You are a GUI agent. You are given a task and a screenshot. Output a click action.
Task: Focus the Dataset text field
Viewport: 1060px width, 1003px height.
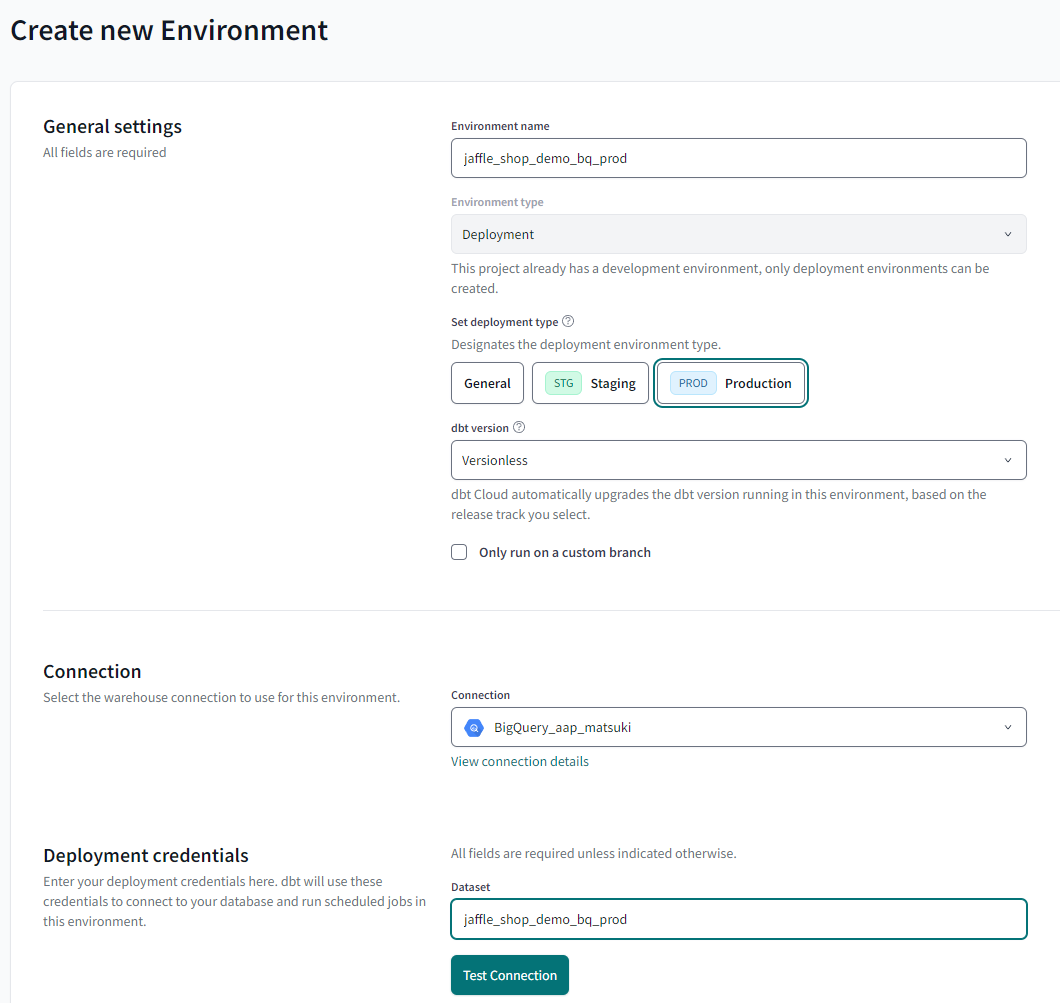[738, 919]
